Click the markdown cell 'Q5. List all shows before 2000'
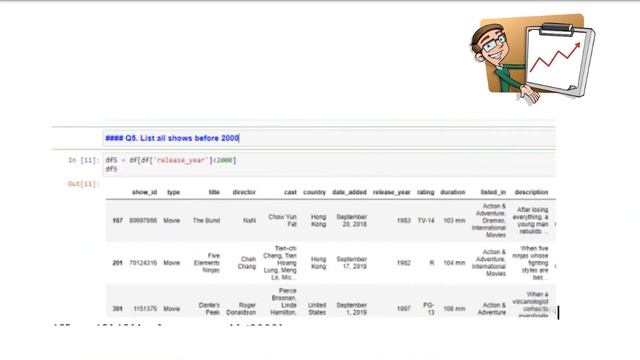640x360 pixels. coord(329,138)
